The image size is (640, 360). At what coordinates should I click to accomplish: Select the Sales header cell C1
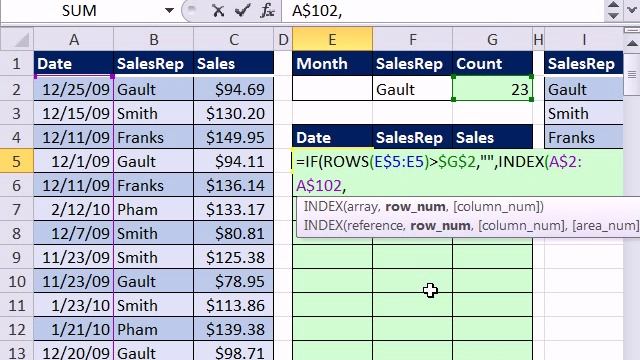233,64
